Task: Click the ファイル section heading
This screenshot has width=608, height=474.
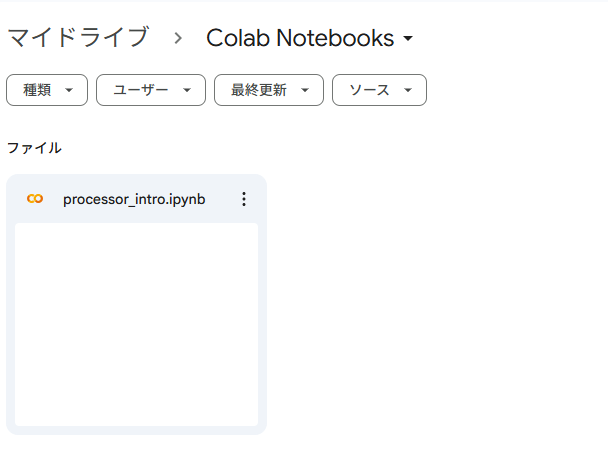Action: (x=34, y=148)
